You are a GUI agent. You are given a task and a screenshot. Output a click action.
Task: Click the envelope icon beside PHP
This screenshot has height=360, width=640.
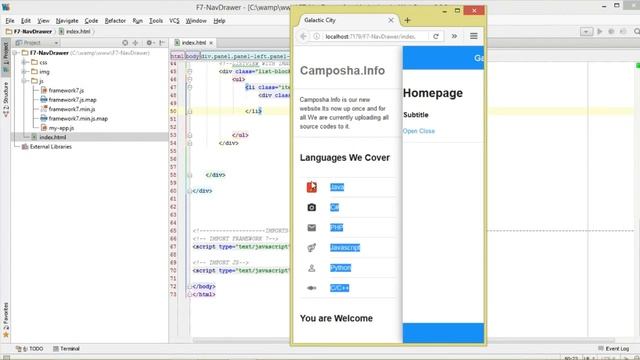click(311, 228)
